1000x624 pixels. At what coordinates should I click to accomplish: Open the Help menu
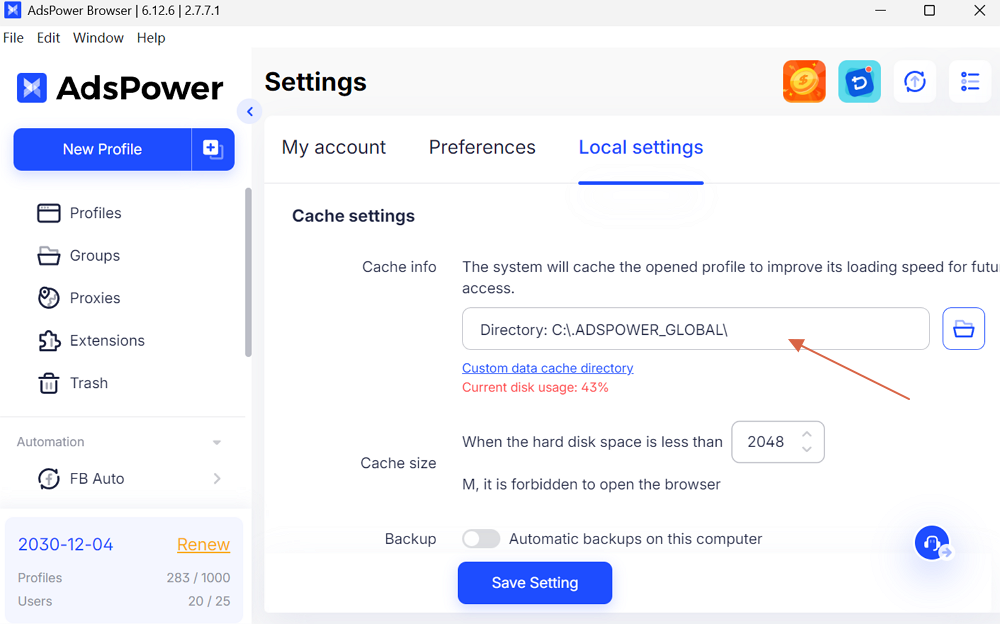coord(151,38)
